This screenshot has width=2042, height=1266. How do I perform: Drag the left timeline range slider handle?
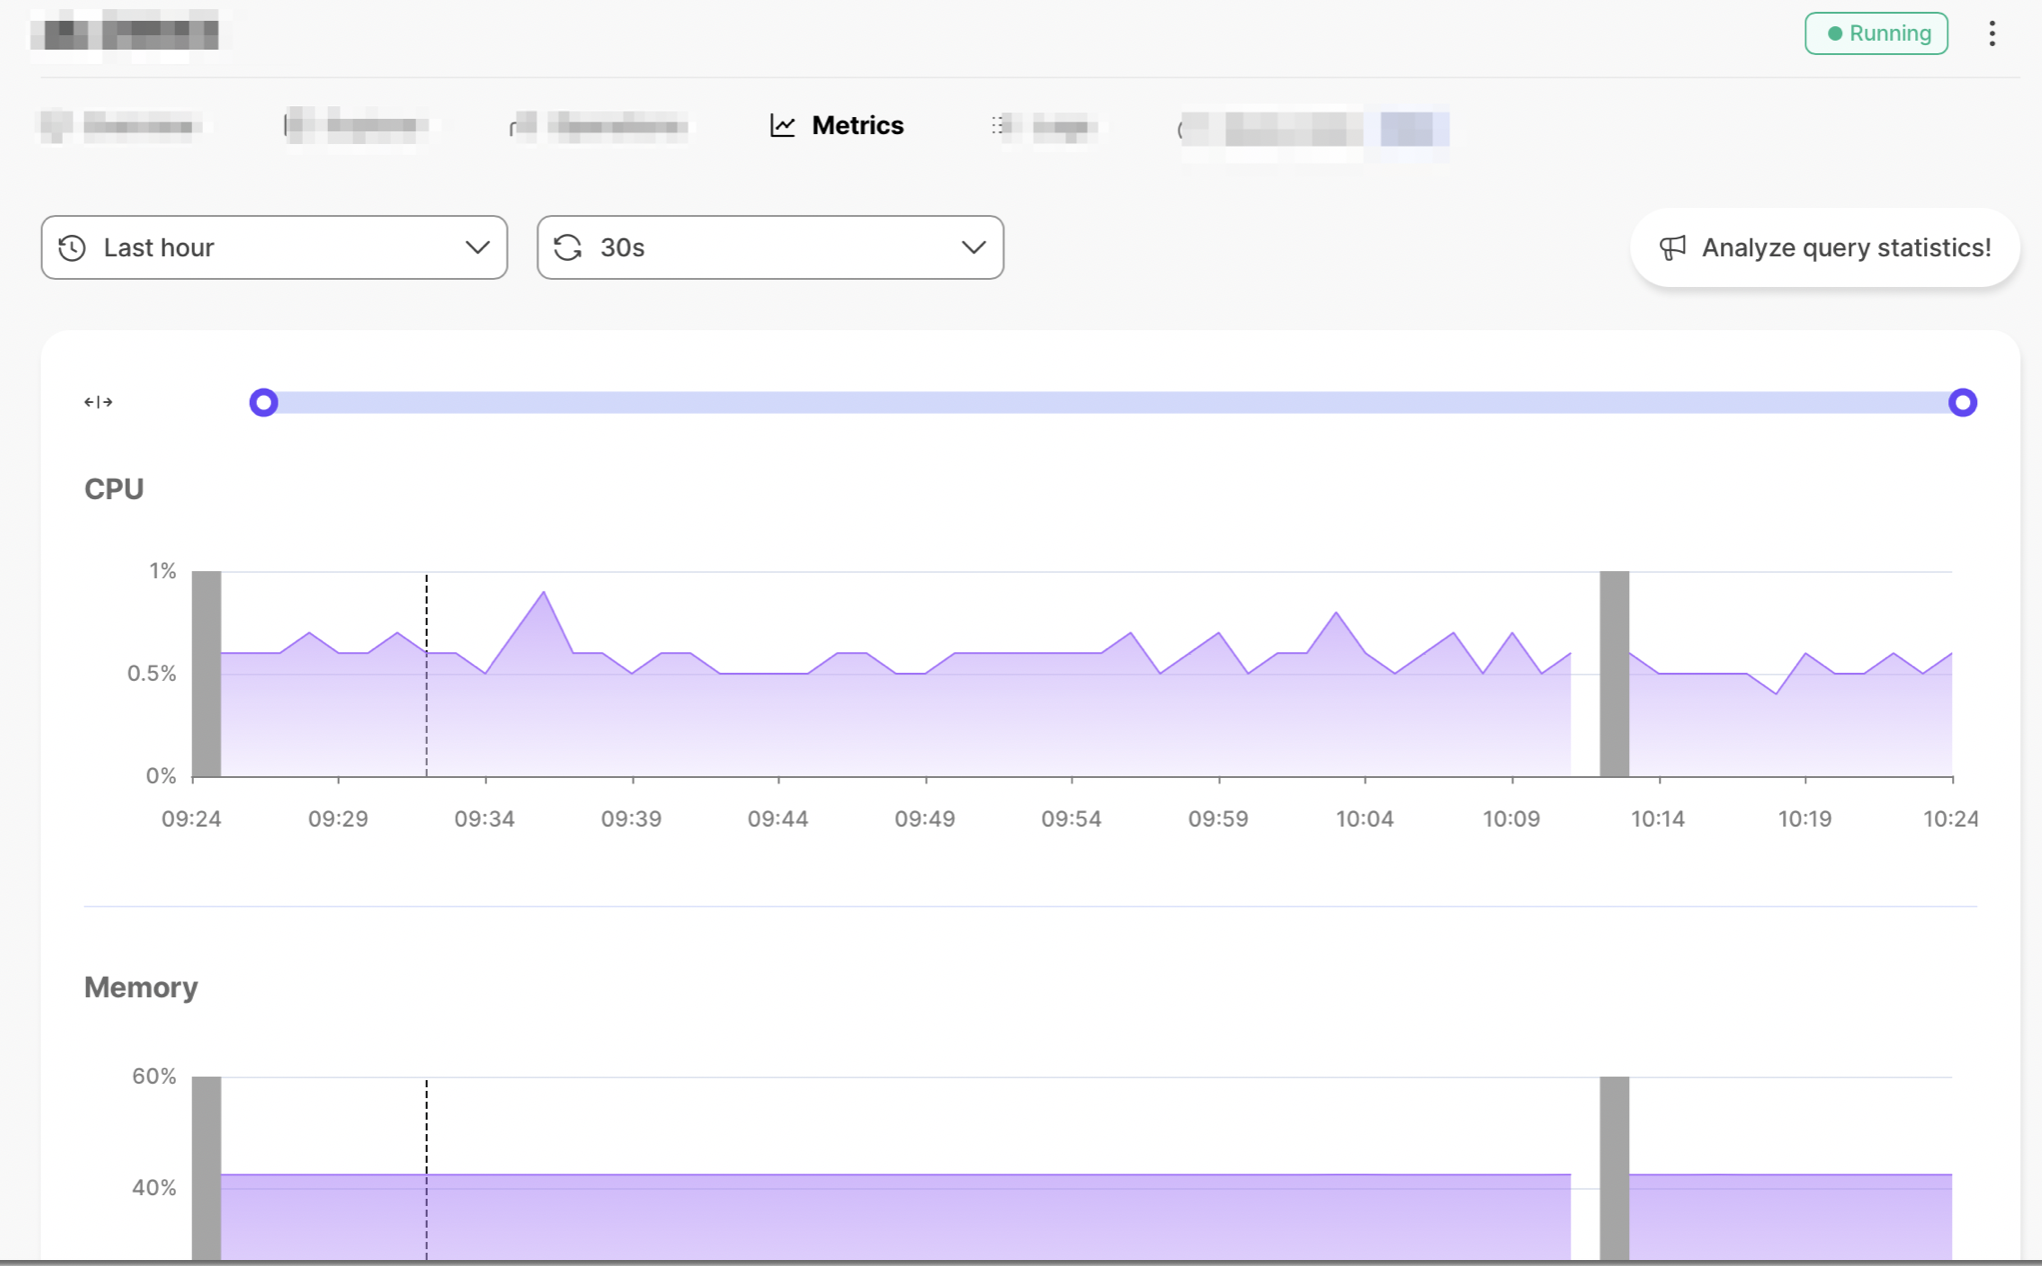tap(263, 401)
